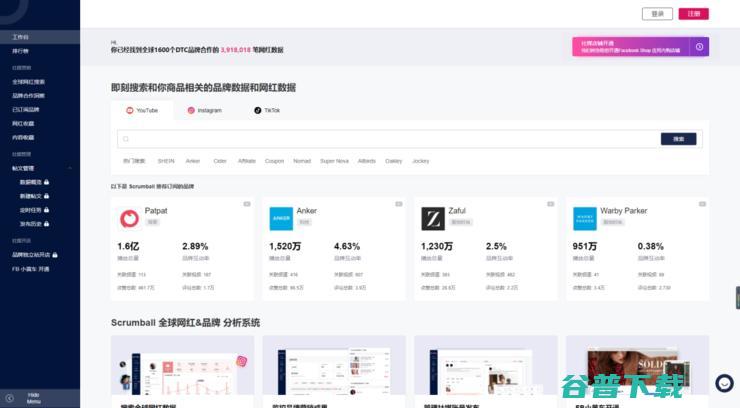Select the Oakley hot search keyword
740x408 pixels.
coord(394,161)
